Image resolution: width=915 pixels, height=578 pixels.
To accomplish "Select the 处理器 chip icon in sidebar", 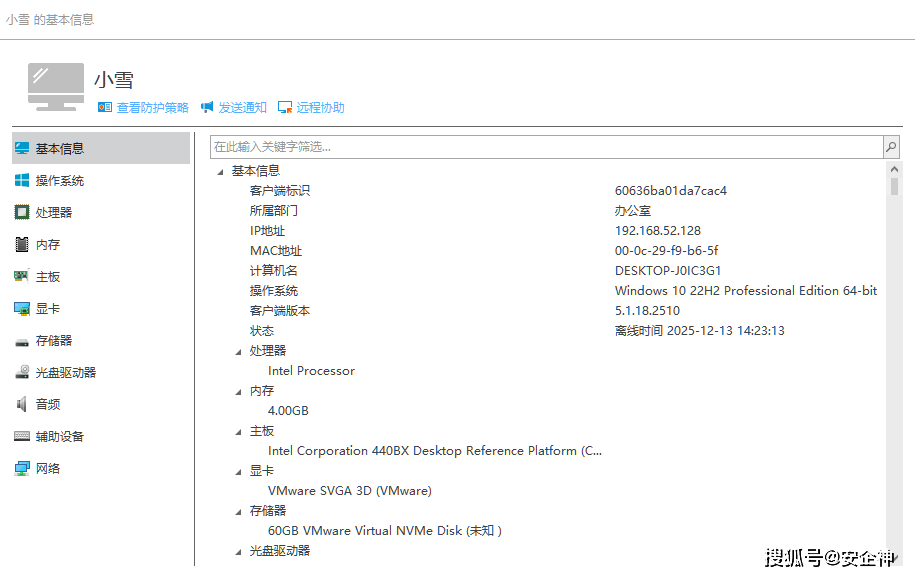I will [22, 213].
